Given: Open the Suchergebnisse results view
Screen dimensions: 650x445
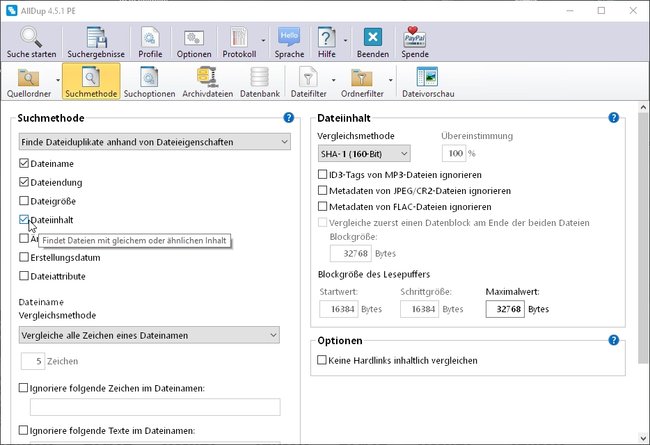Looking at the screenshot, I should pos(96,42).
